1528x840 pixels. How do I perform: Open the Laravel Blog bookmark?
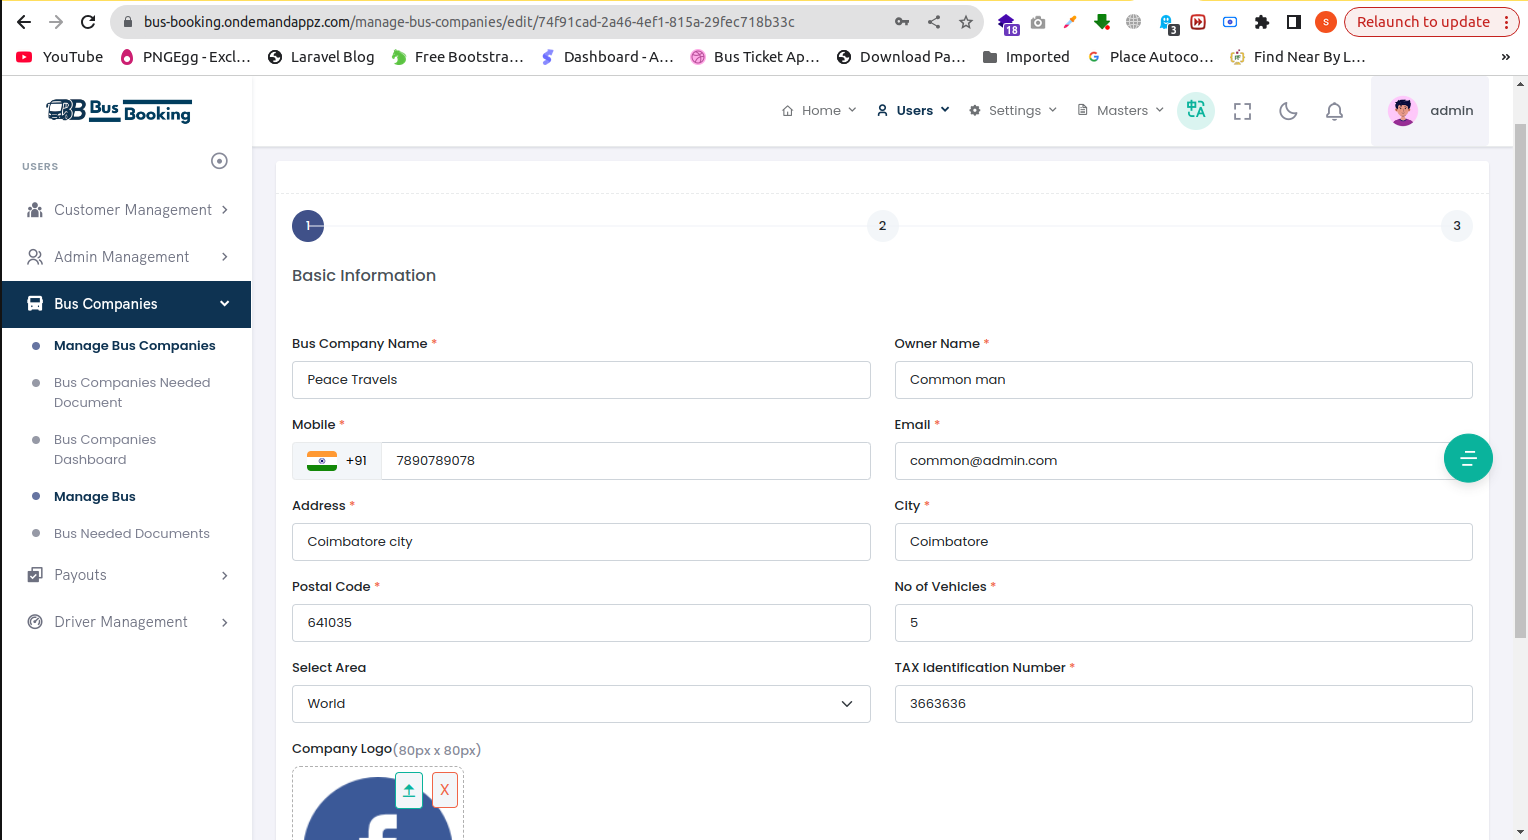click(321, 57)
